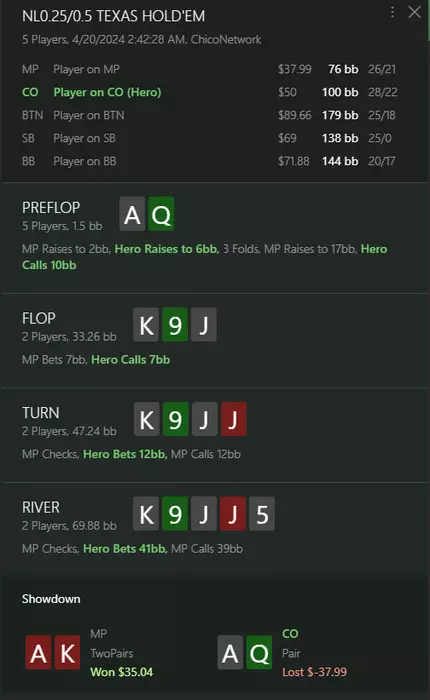The image size is (430, 700).
Task: Click Player on MP name
Action: click(86, 69)
